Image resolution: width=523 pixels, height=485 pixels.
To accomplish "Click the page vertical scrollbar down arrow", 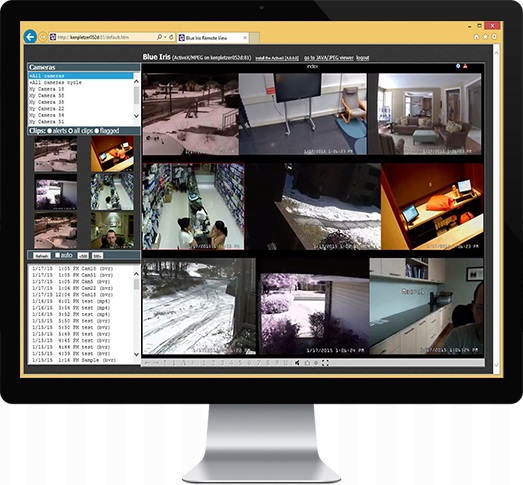I will (497, 366).
